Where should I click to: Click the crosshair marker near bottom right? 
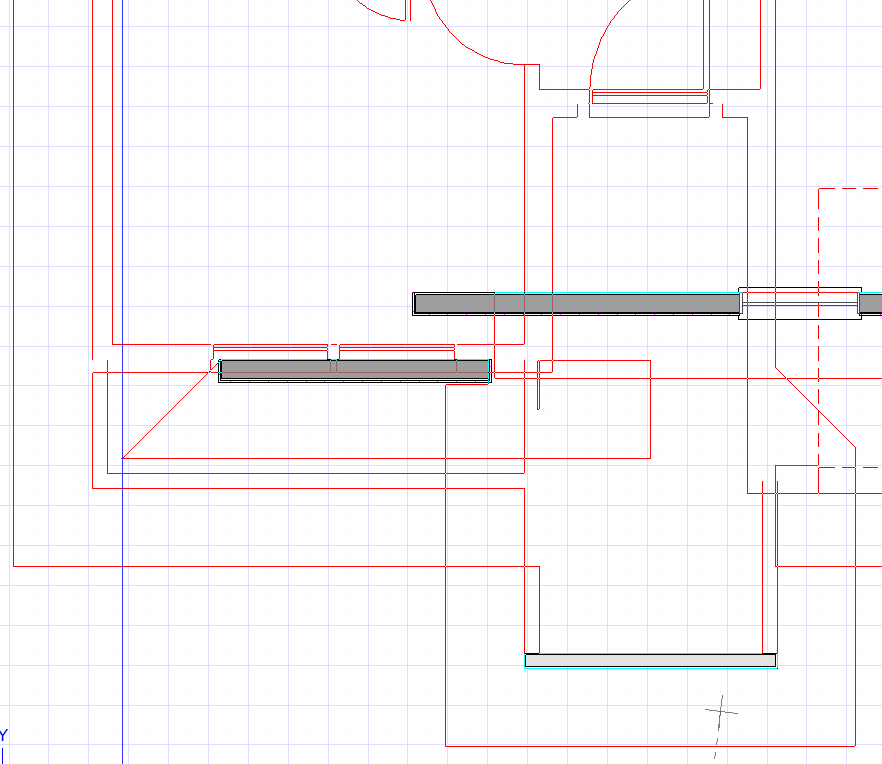720,712
